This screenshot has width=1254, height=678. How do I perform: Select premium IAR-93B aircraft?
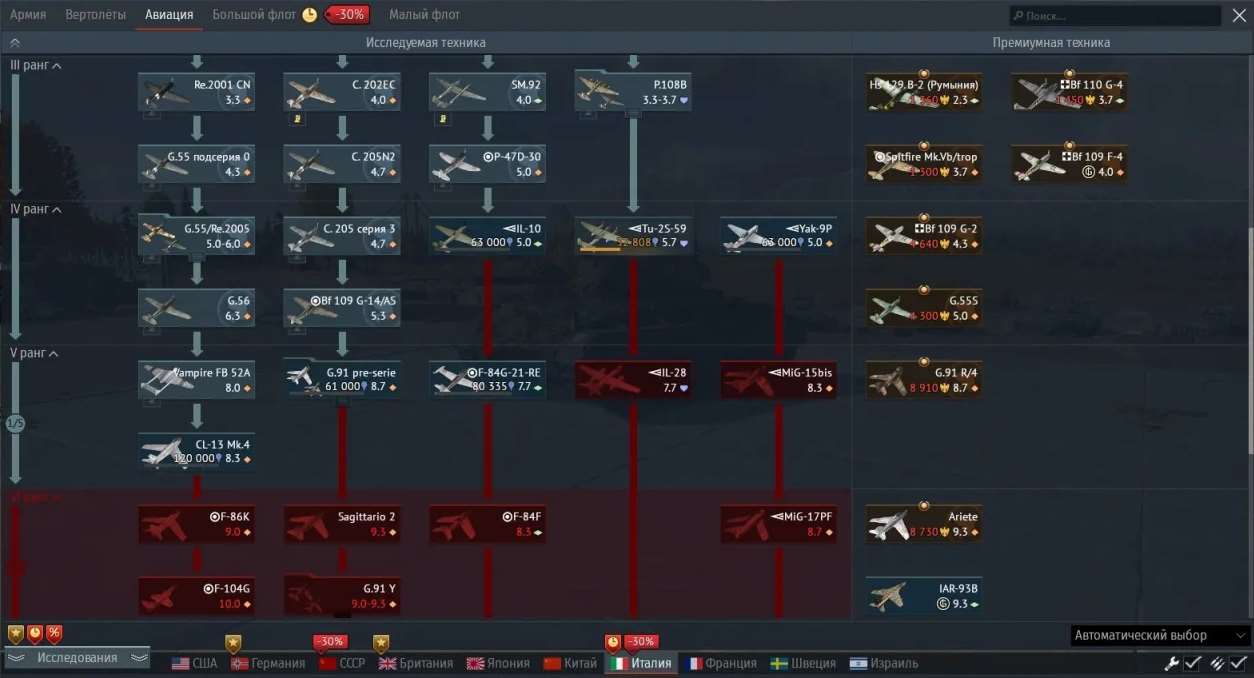coord(924,596)
